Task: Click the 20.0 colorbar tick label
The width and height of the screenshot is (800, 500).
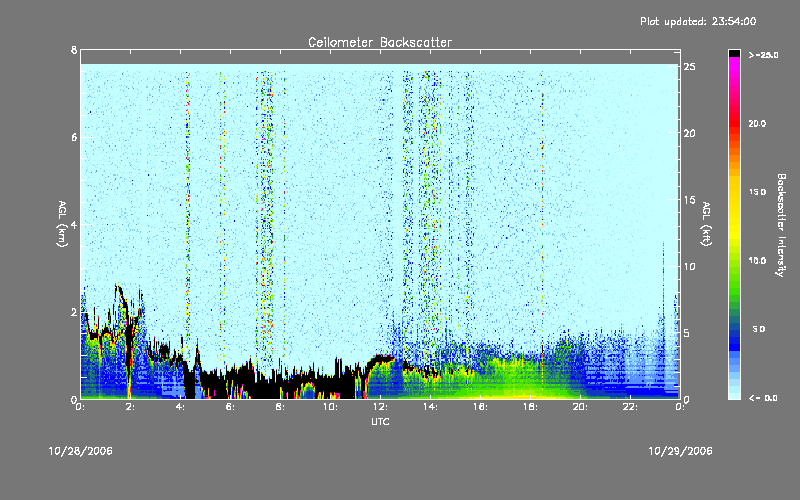Action: (757, 123)
